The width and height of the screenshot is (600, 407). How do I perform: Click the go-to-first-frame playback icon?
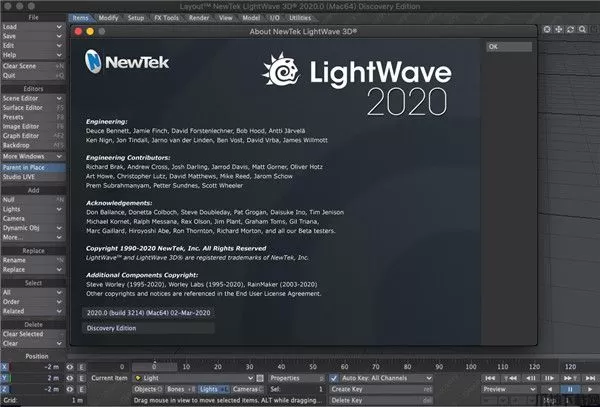490,378
